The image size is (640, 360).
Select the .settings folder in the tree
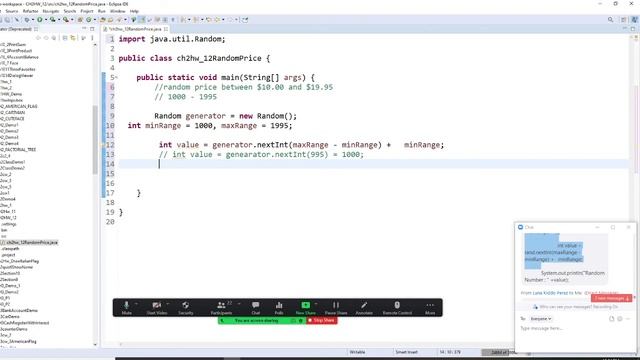point(9,224)
